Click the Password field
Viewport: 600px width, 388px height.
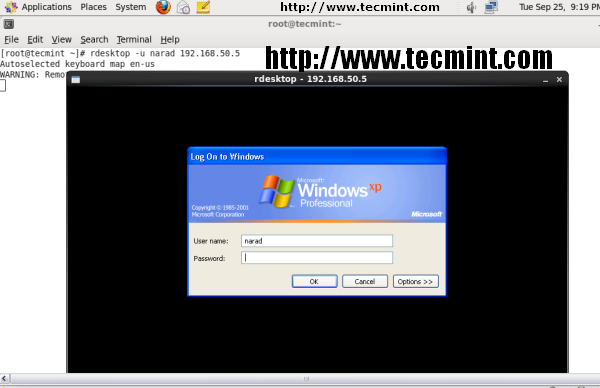[317, 258]
